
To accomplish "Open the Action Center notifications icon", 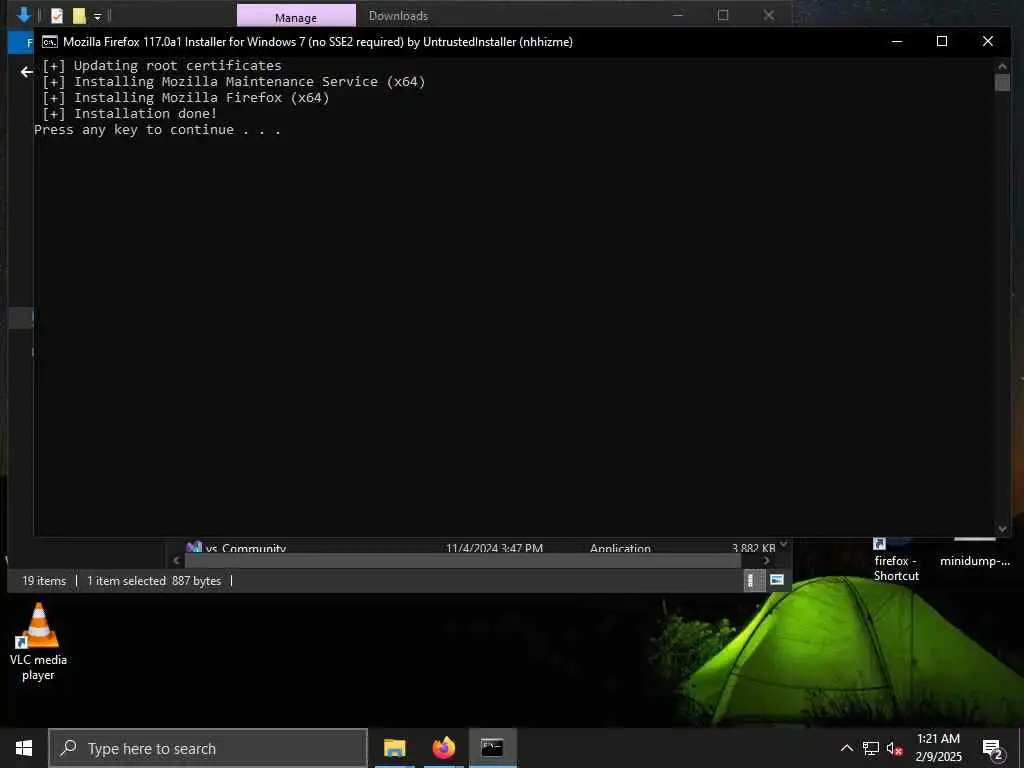I will pos(992,748).
